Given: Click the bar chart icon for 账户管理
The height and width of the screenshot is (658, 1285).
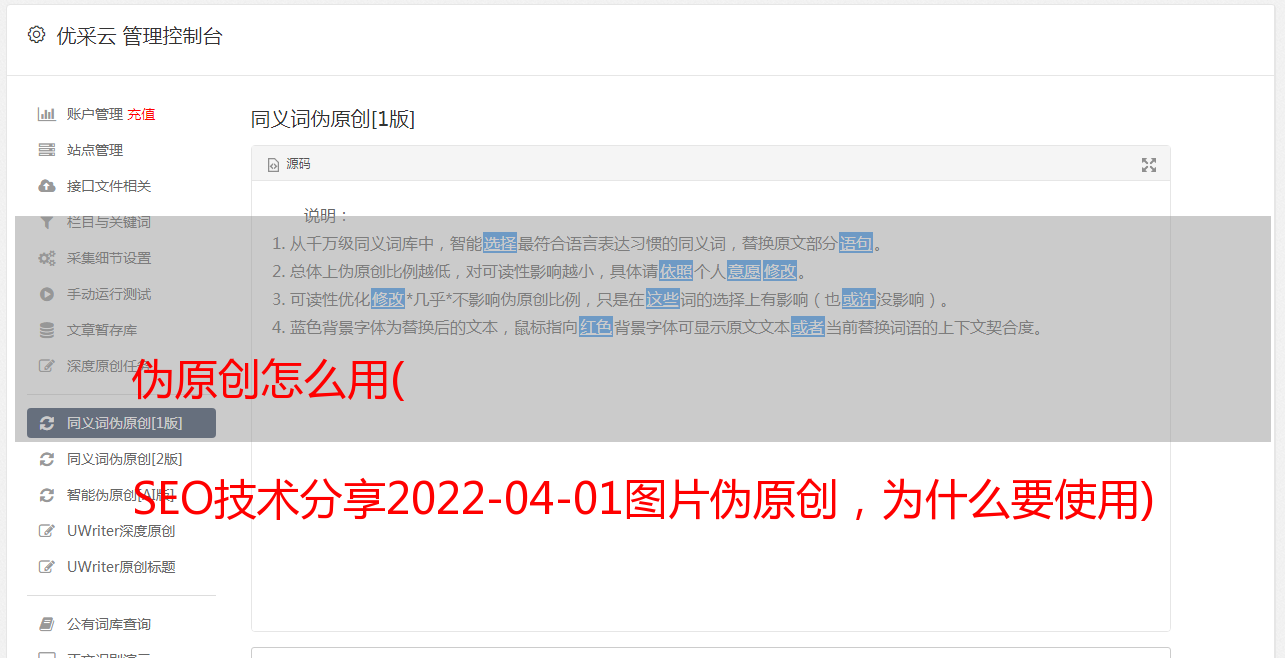Looking at the screenshot, I should point(46,114).
